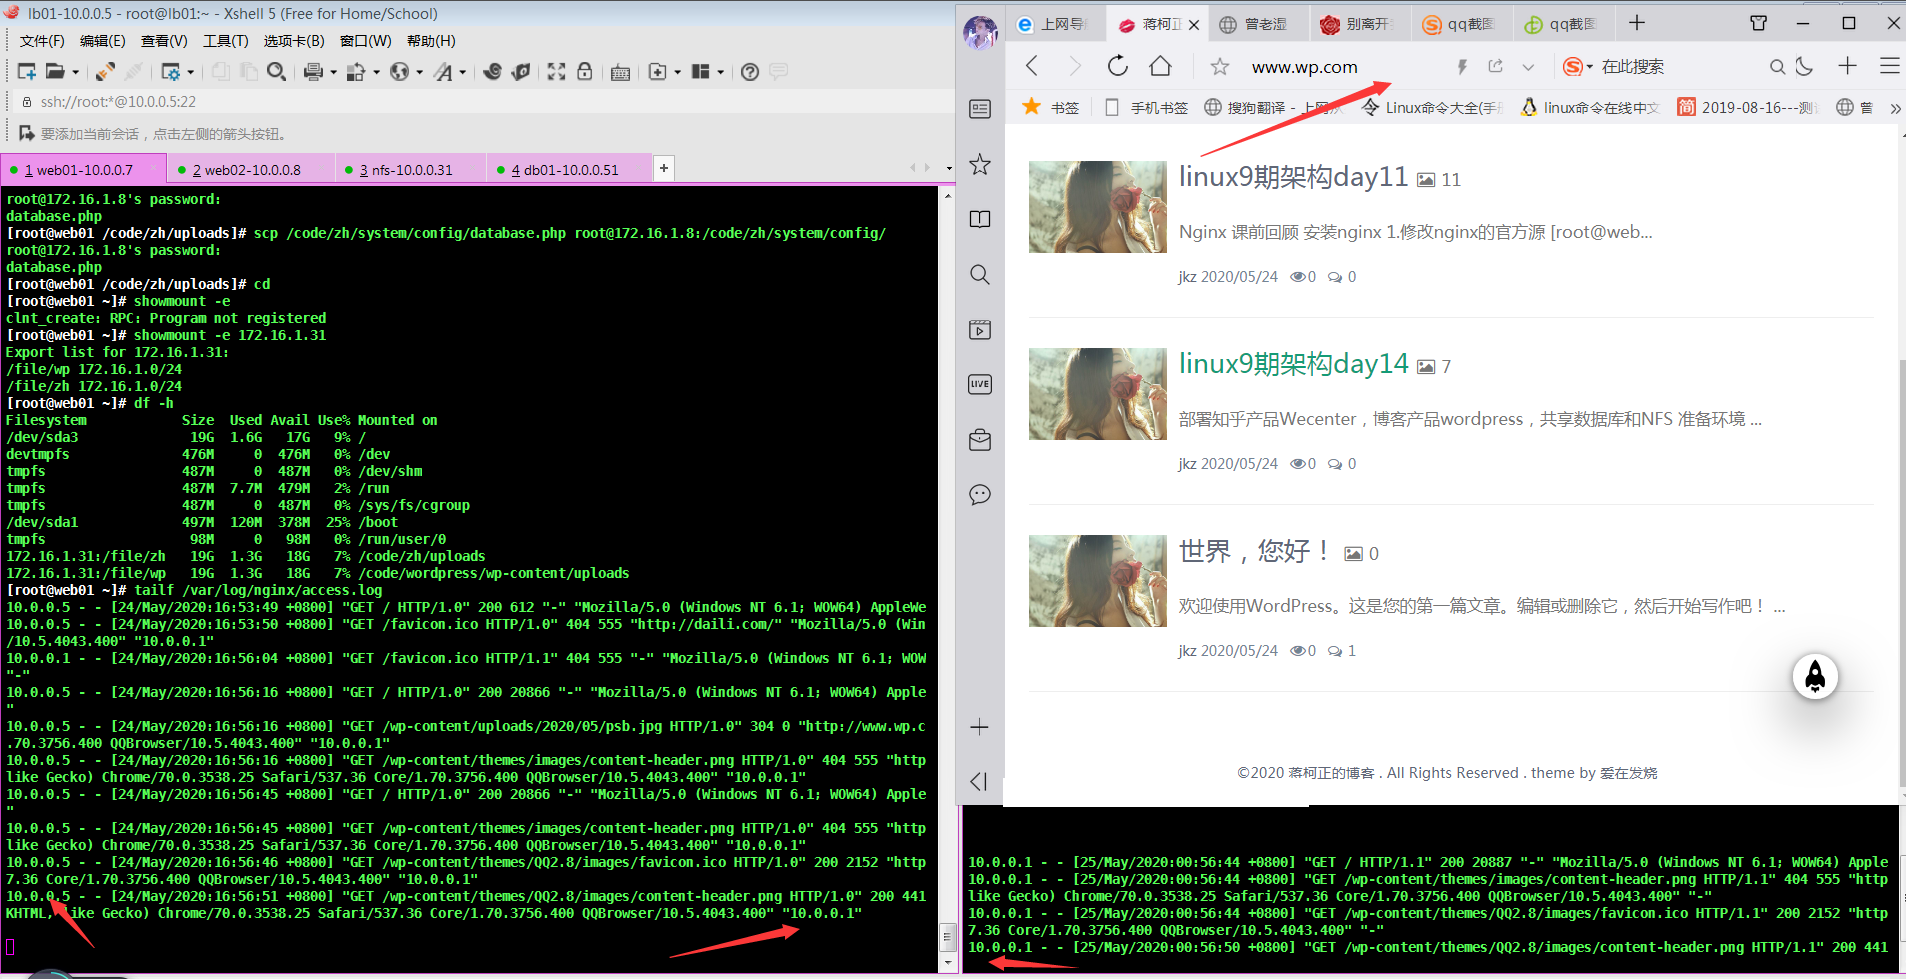Expand the Xshell font dropdown arrow
This screenshot has width=1906, height=979.
pos(462,72)
